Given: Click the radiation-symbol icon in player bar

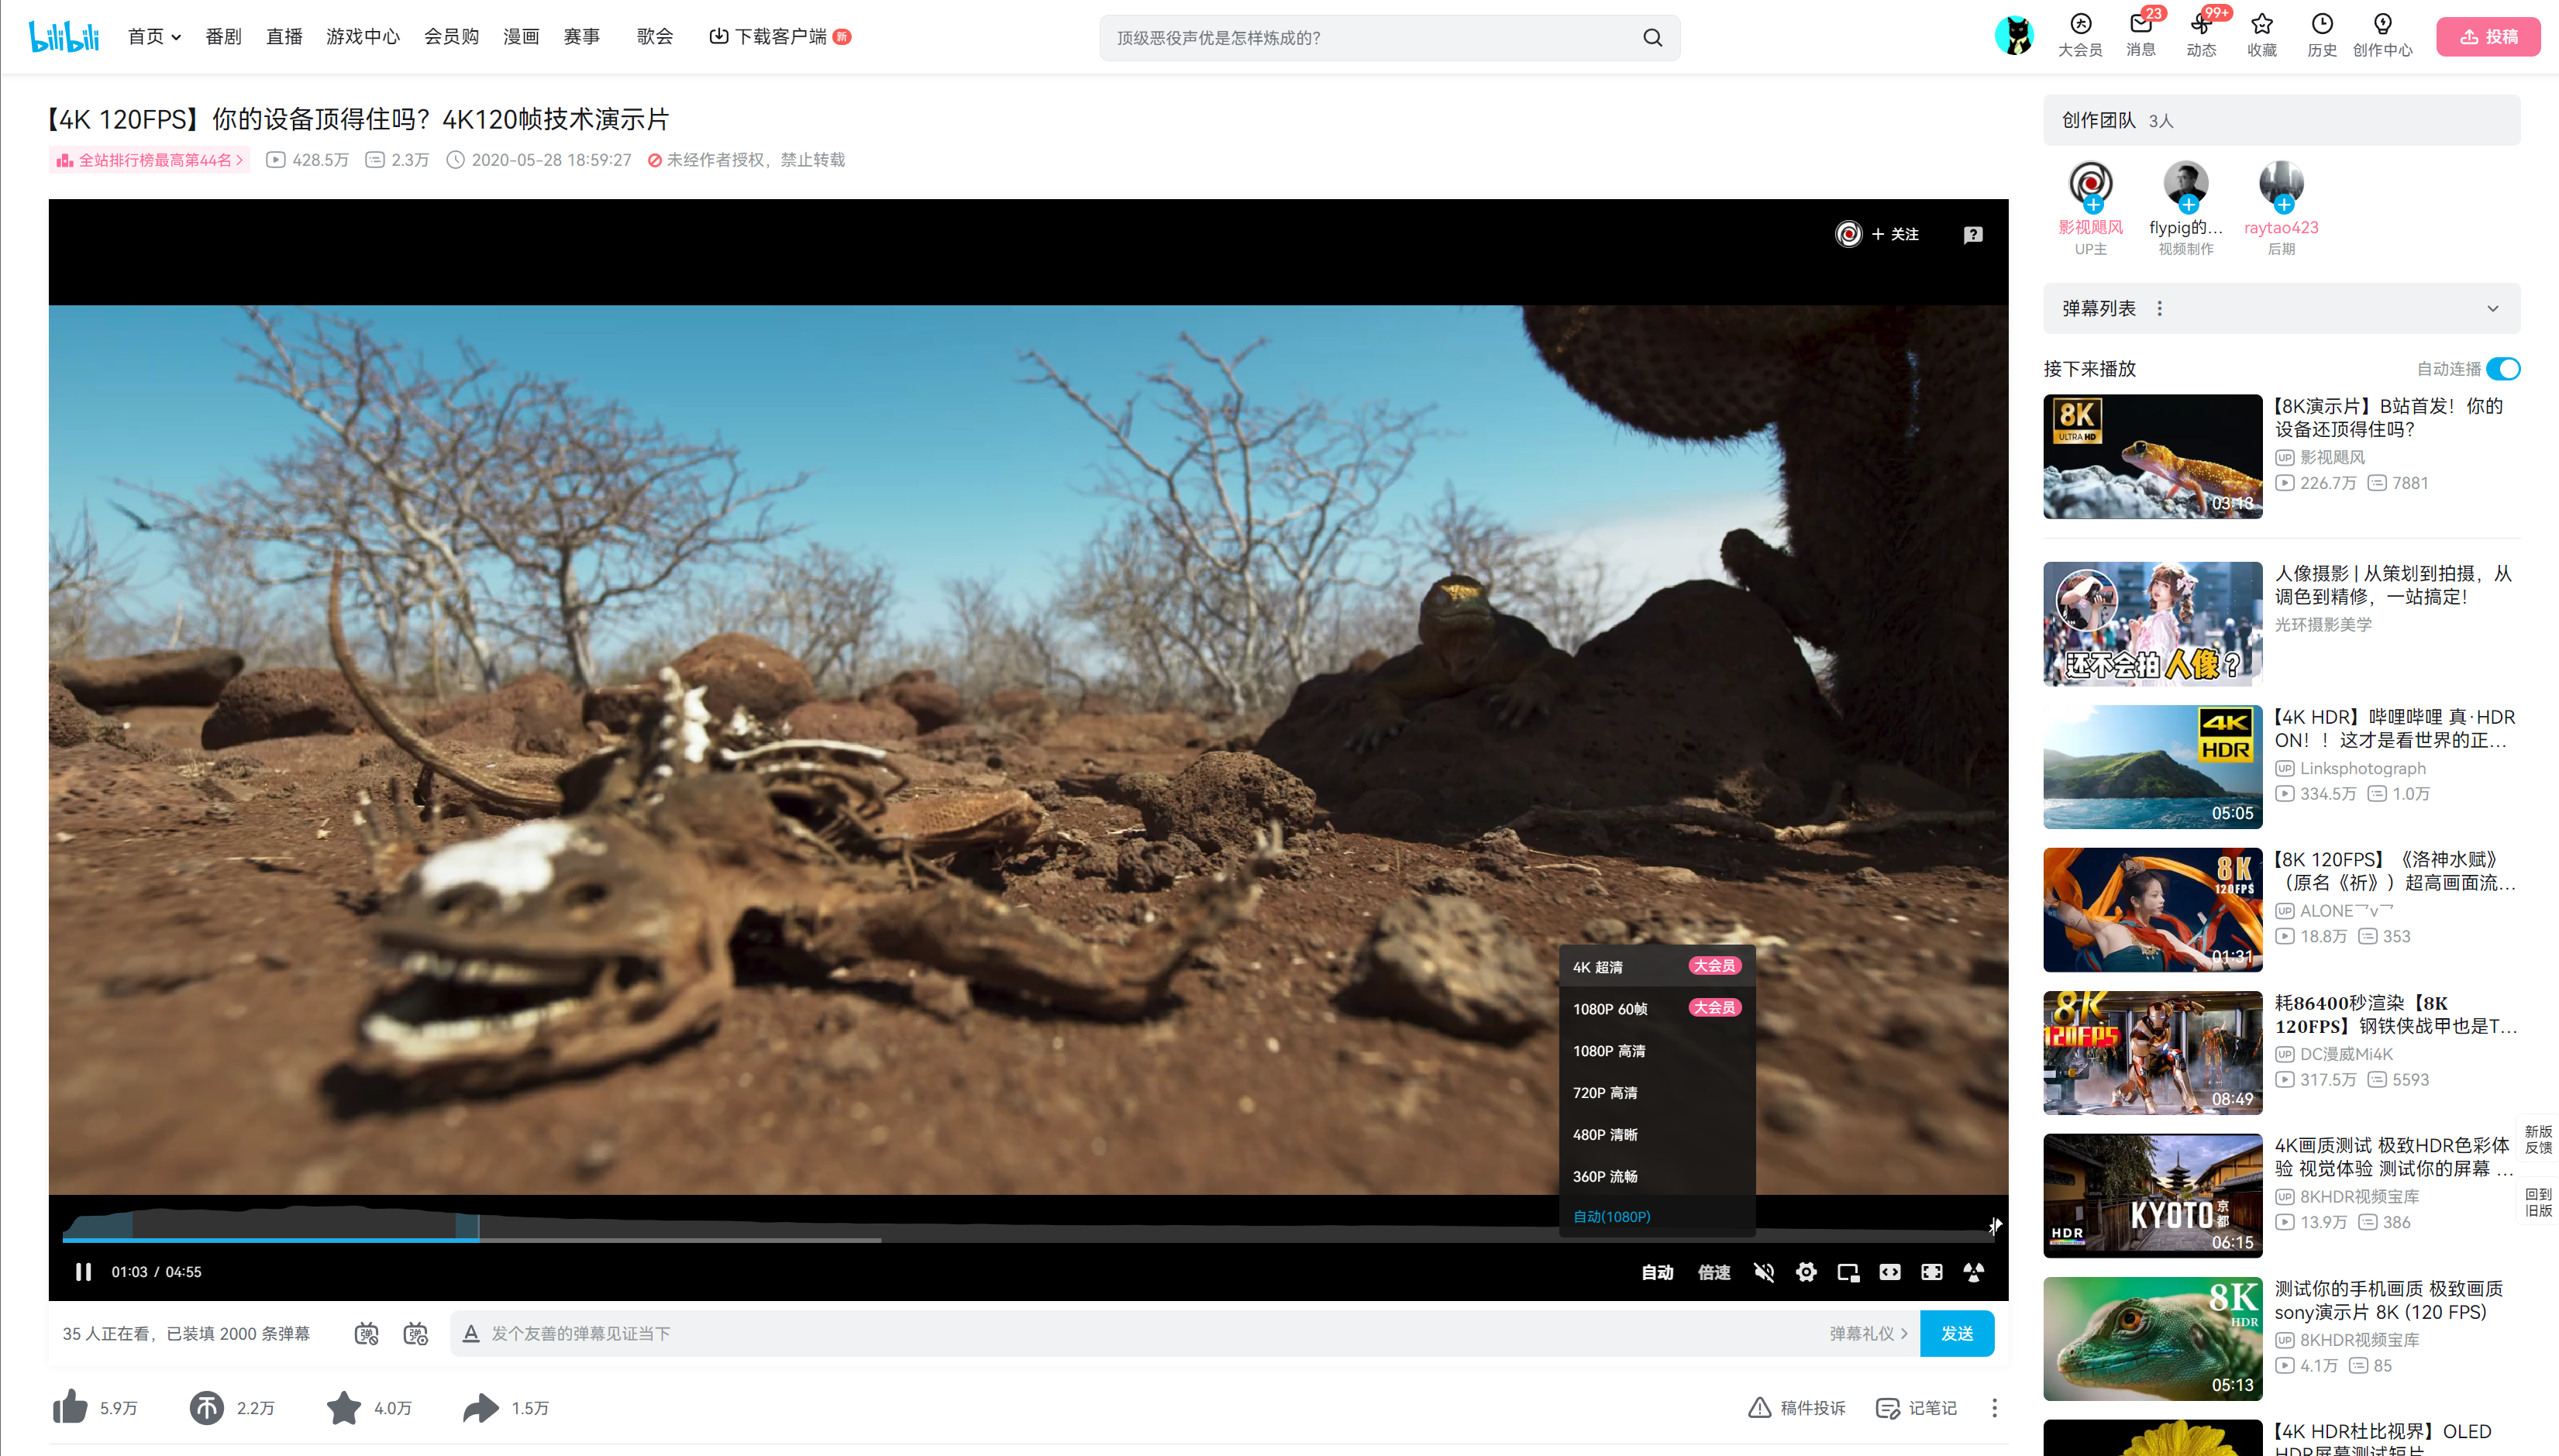Looking at the screenshot, I should (x=1974, y=1272).
